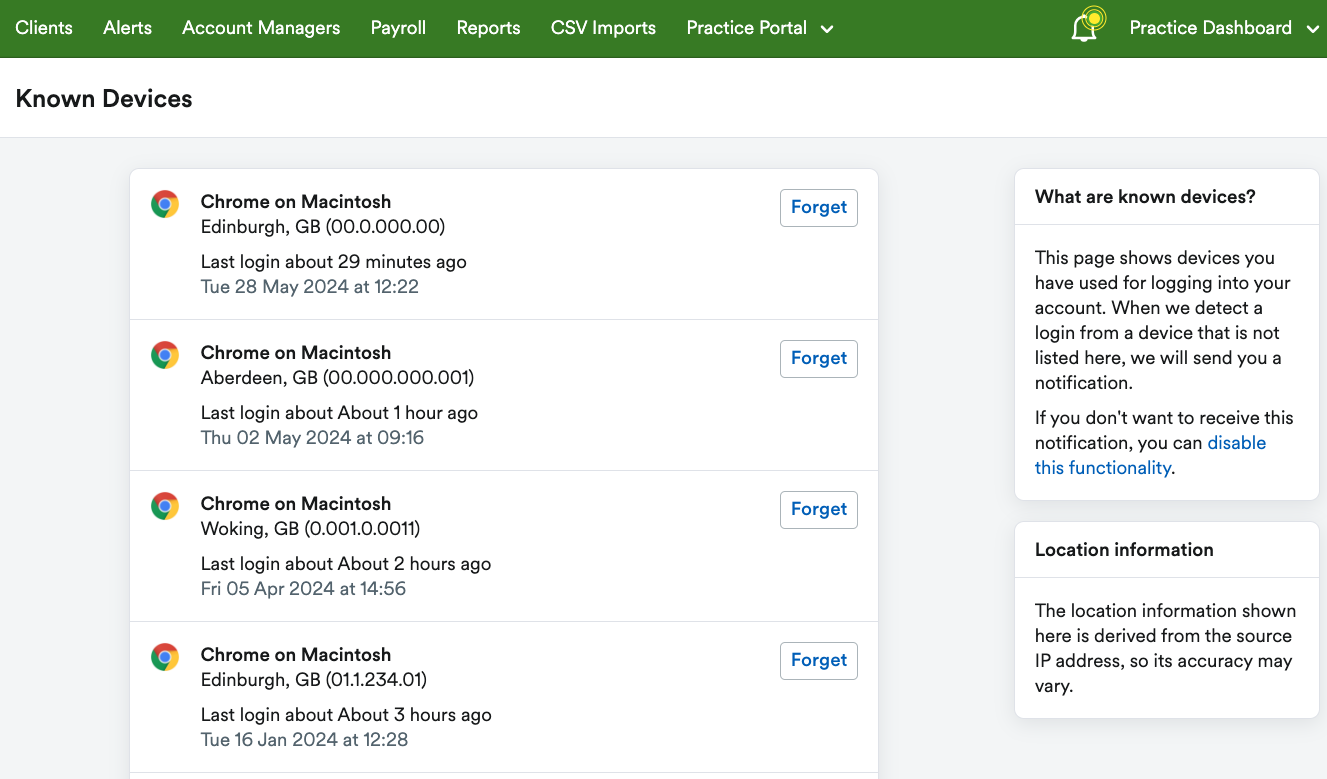Forget the Edinburgh device last seen 28 May

pos(818,207)
